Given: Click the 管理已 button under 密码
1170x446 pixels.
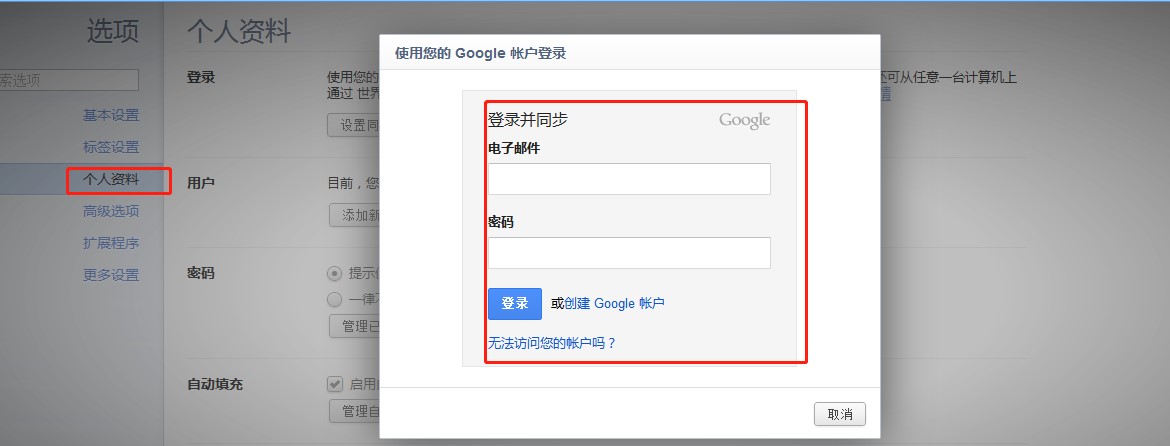Looking at the screenshot, I should coord(355,326).
